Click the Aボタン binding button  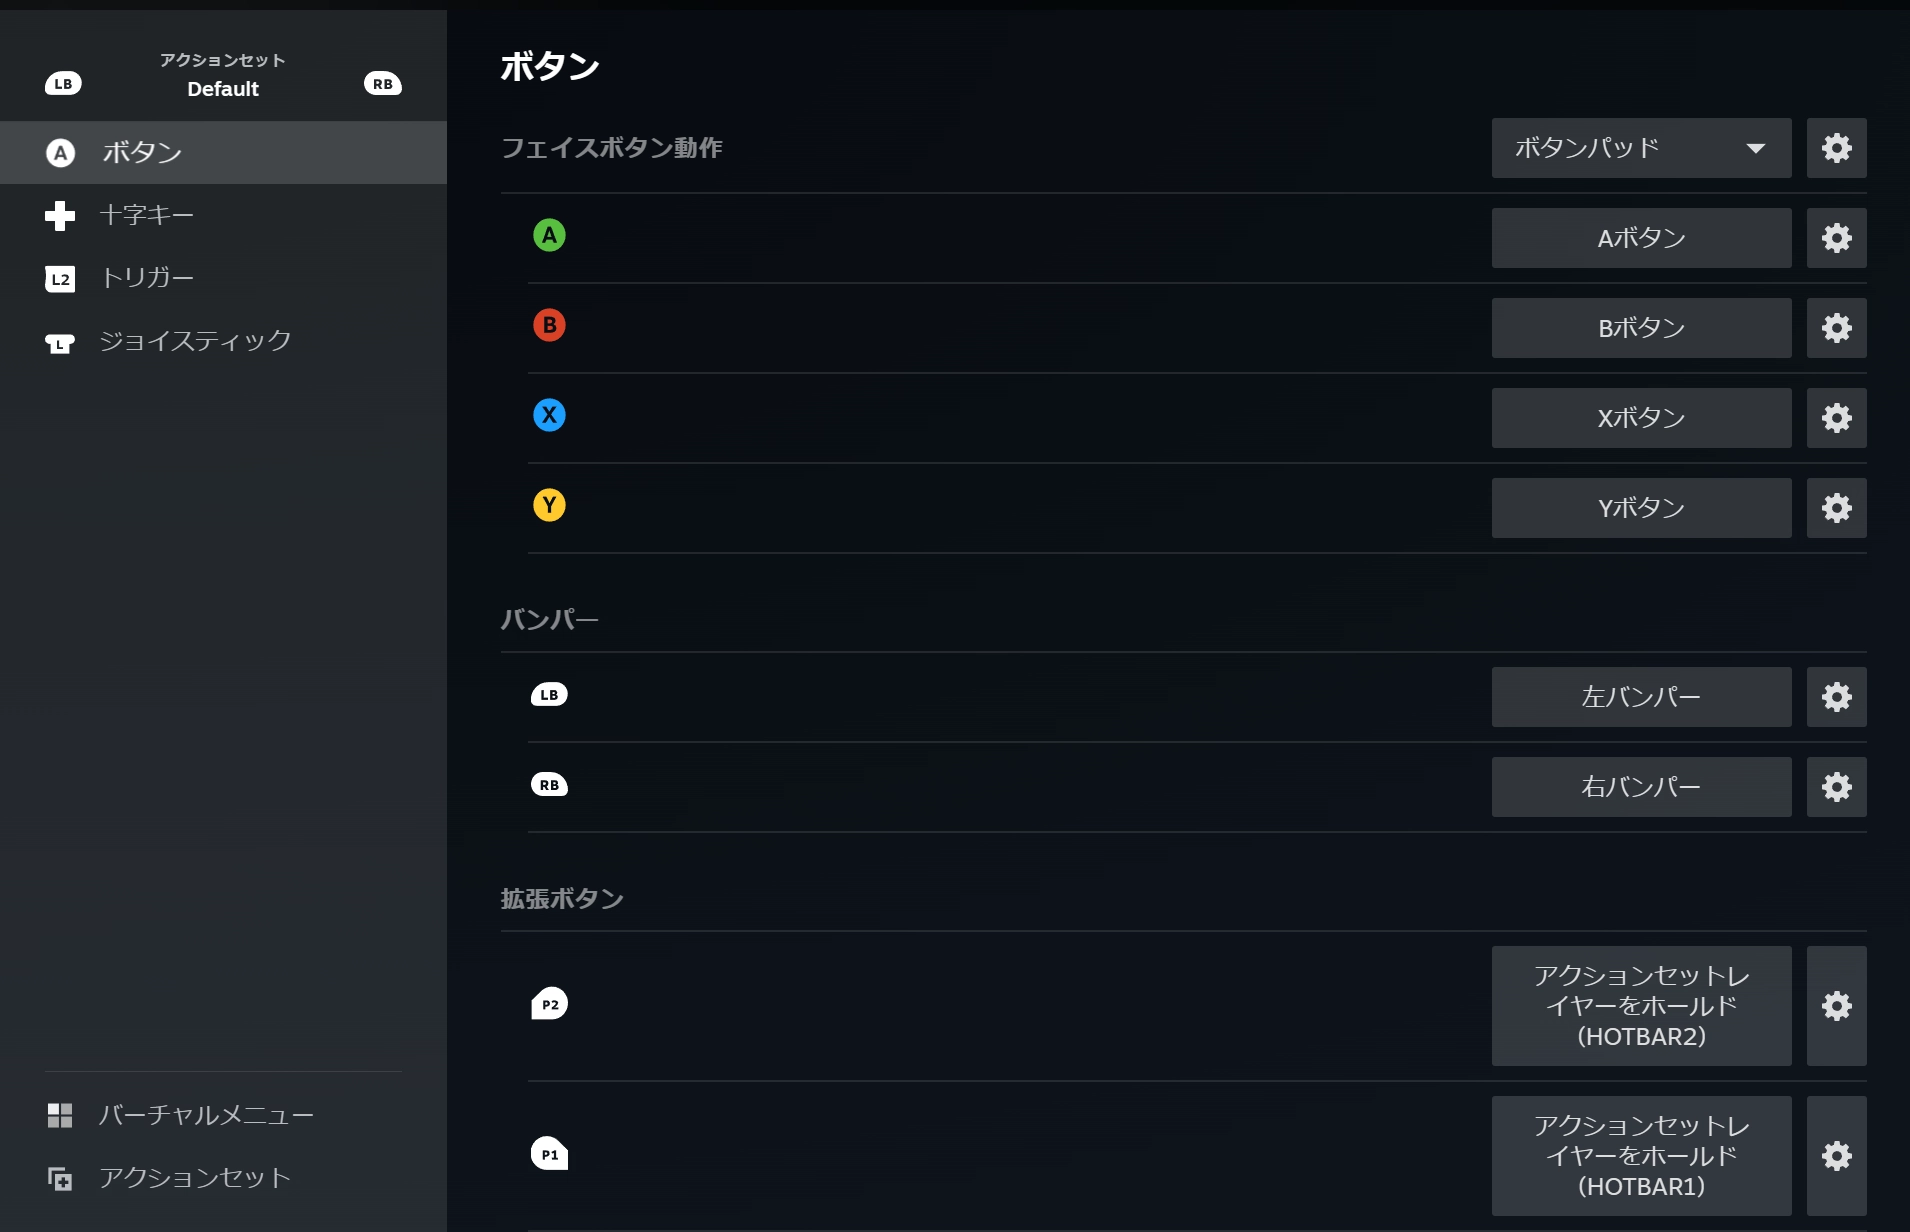1641,238
